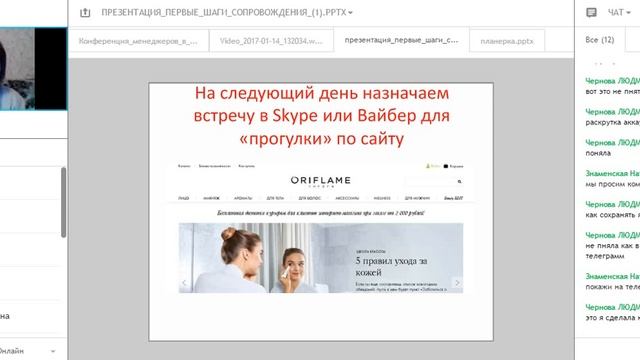Select the Все (12) chat tab
The width and height of the screenshot is (640, 360).
tap(600, 40)
